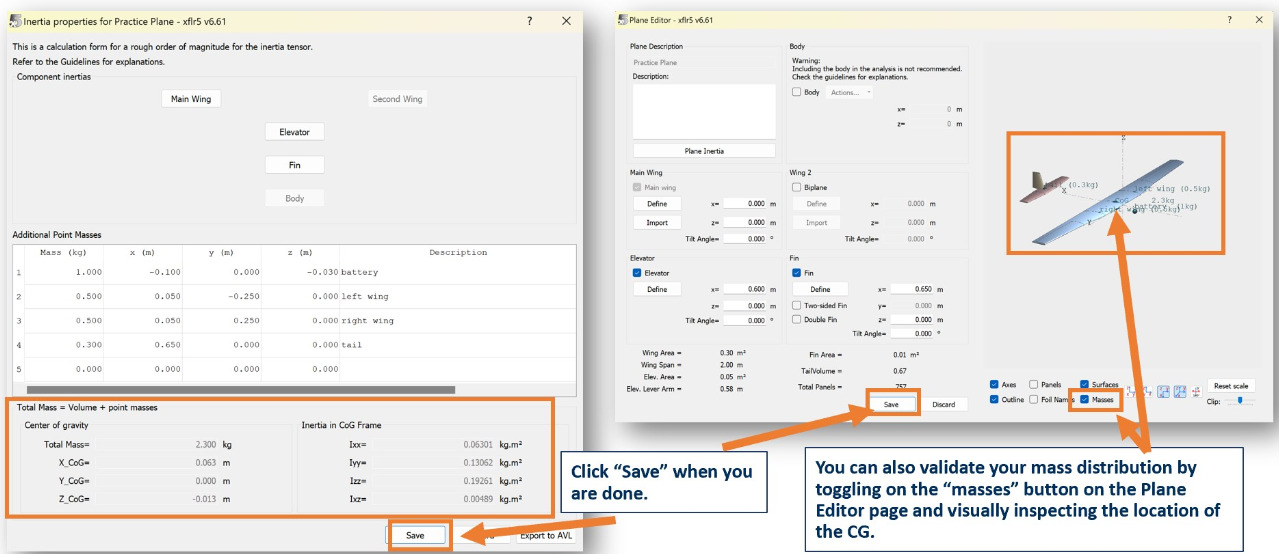Click the fourth view-axis icon beside Reset scale
This screenshot has width=1280, height=554.
1180,391
